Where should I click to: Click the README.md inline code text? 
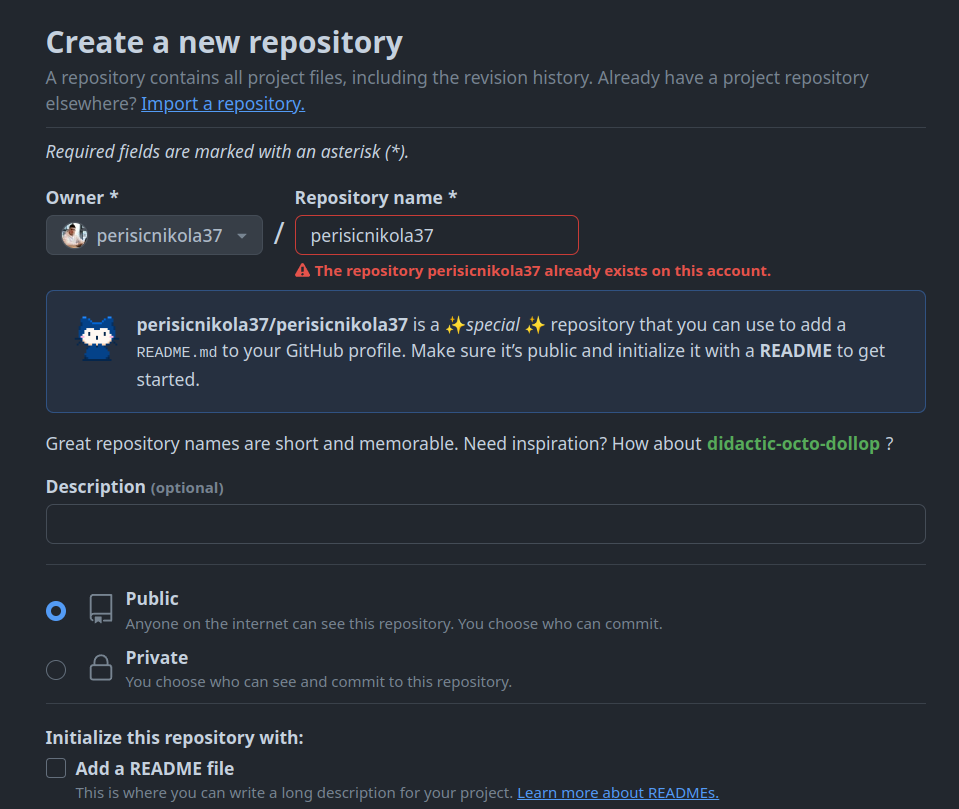165,351
